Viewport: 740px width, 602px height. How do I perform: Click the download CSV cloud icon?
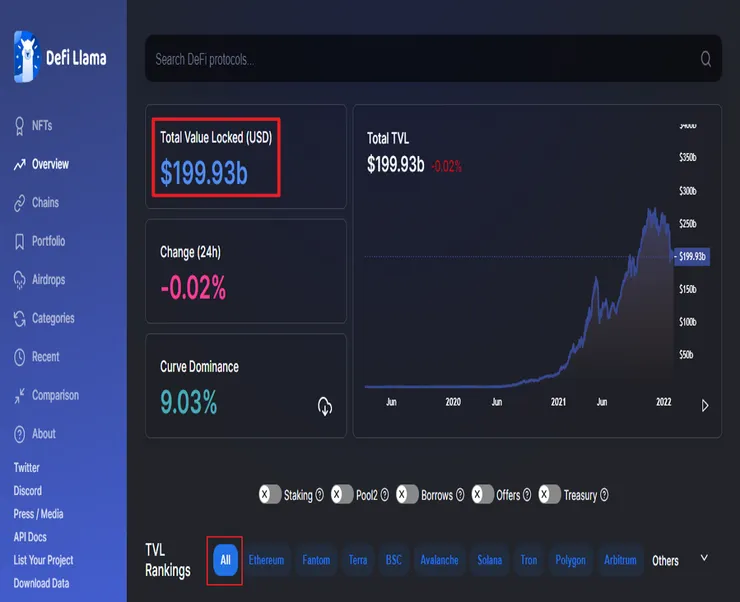pyautogui.click(x=325, y=406)
